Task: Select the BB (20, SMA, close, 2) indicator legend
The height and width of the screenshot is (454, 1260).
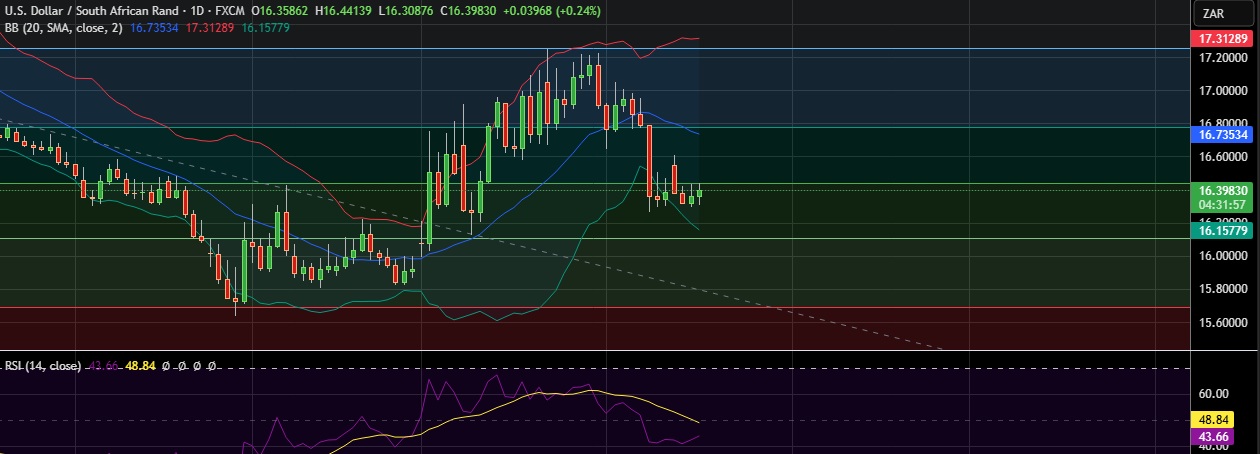Action: [63, 27]
